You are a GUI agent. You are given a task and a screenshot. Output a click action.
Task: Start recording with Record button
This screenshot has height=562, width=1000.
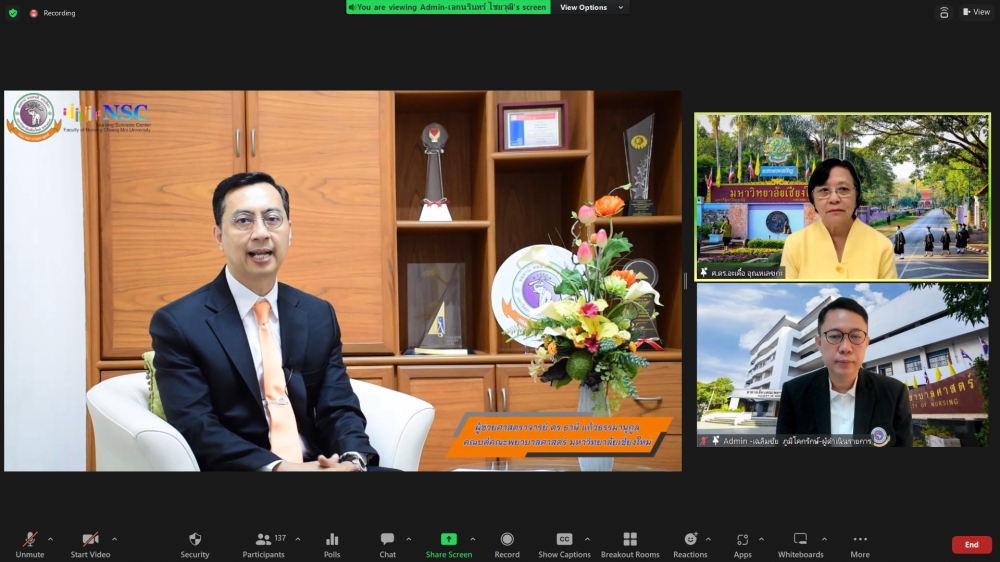507,544
